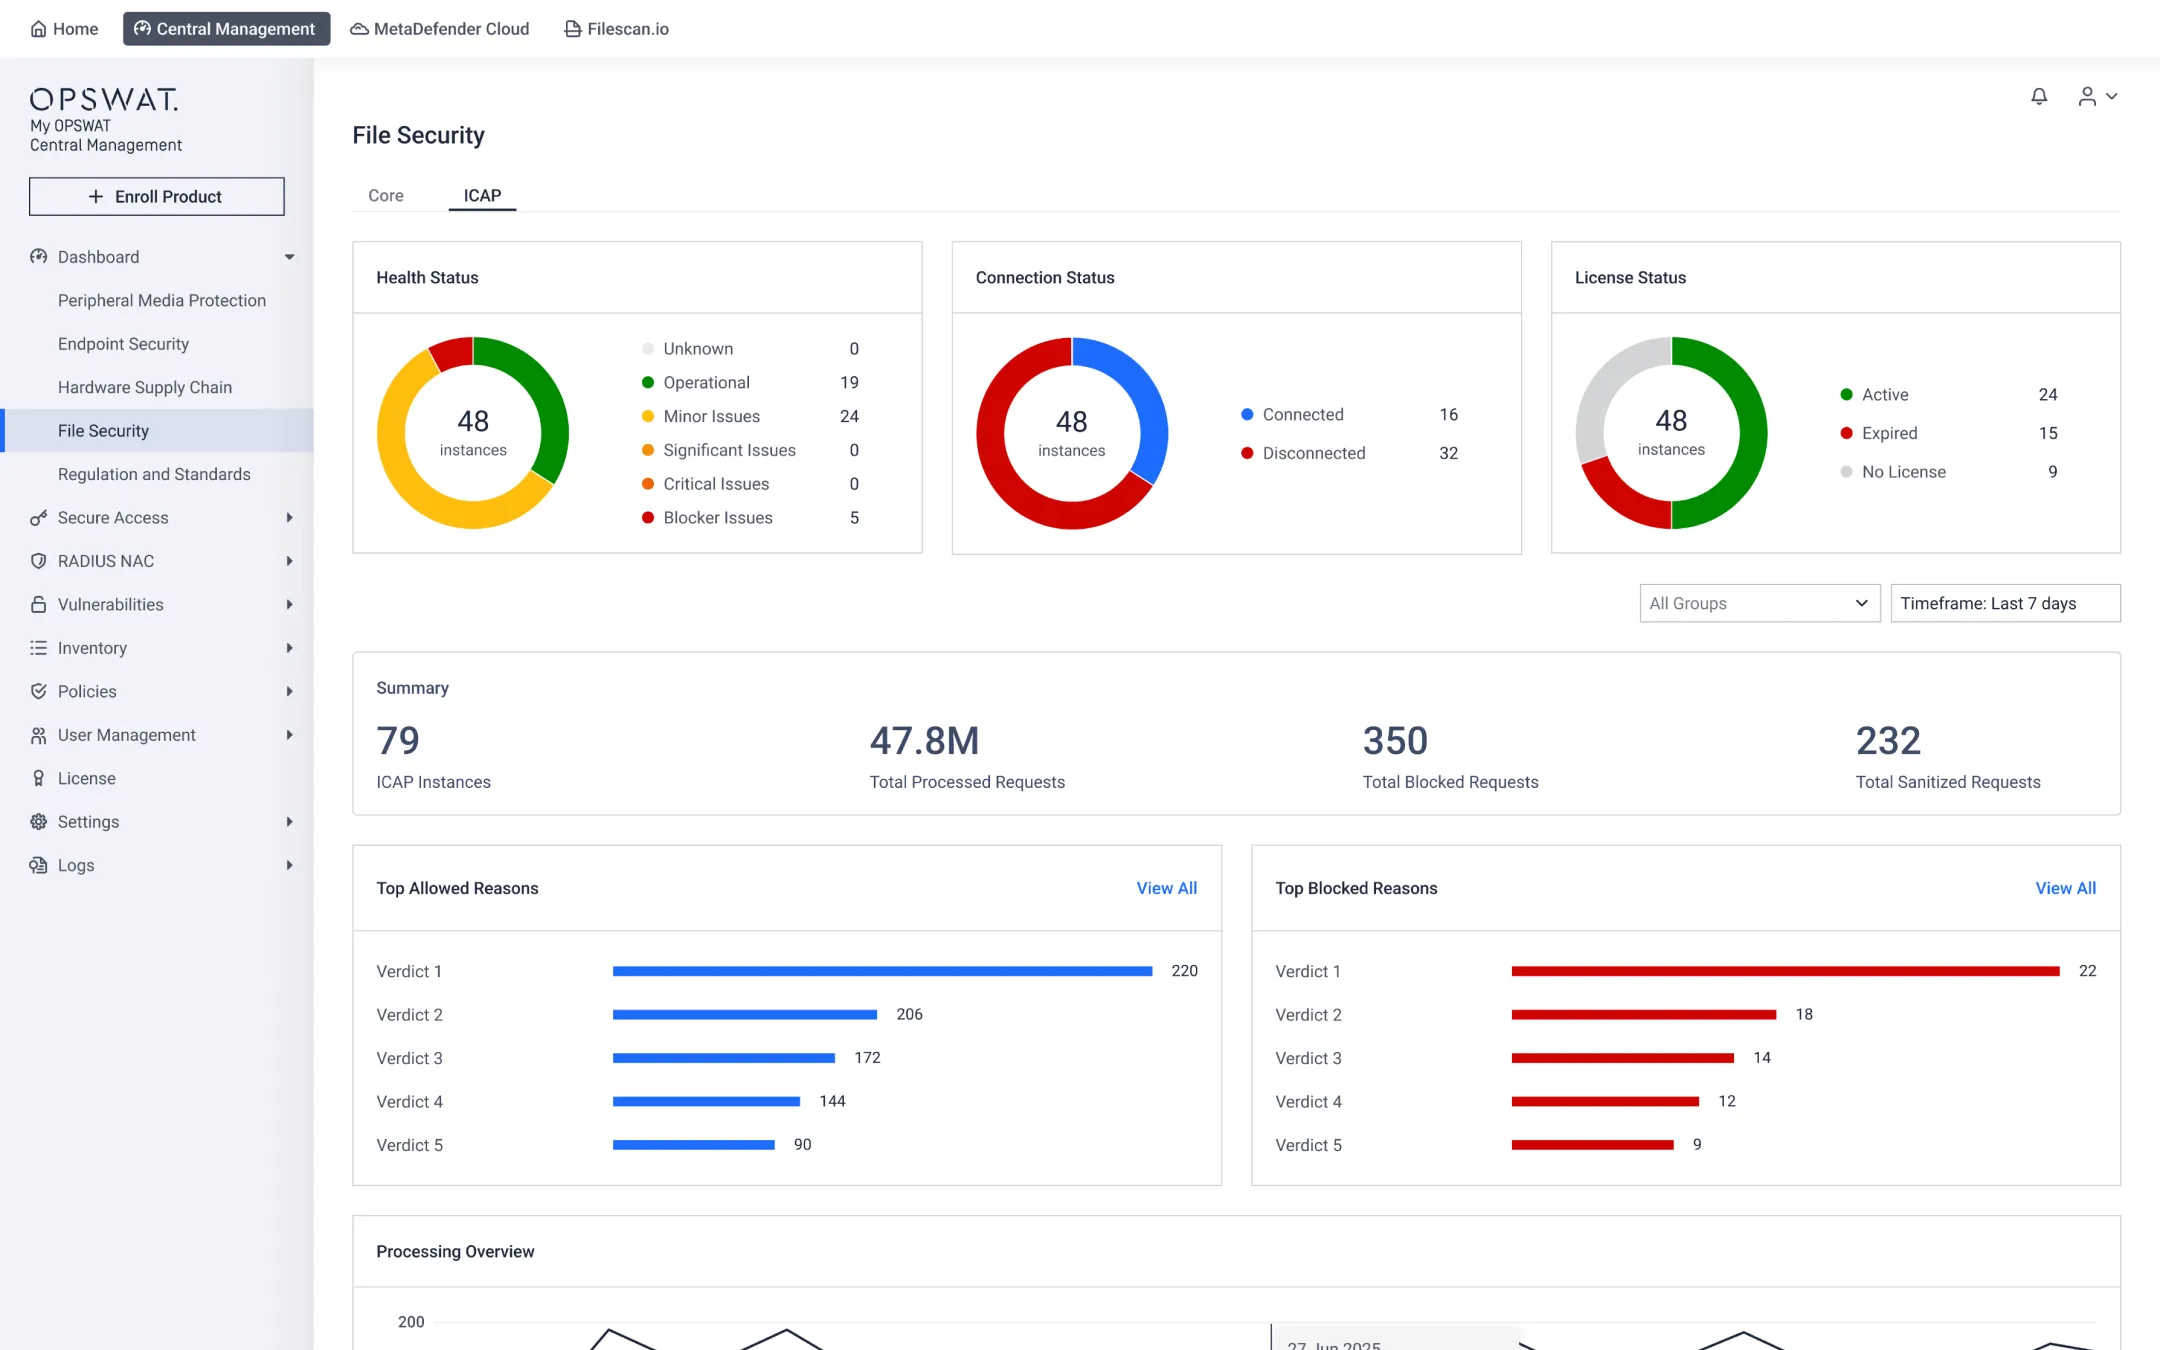Click the Logs icon in sidebar
Viewport: 2160px width, 1350px height.
(x=38, y=865)
